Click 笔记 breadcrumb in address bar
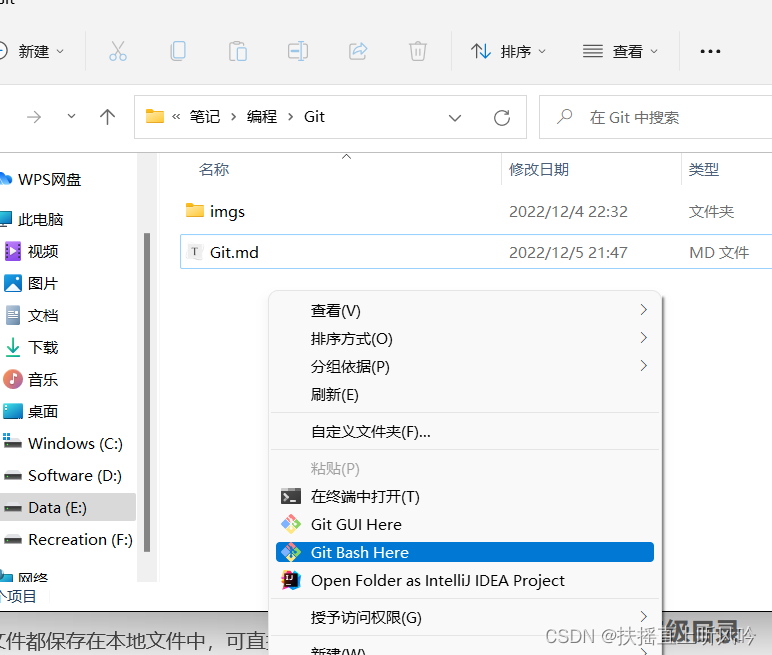Screen dimensions: 772x655 pyautogui.click(x=205, y=117)
